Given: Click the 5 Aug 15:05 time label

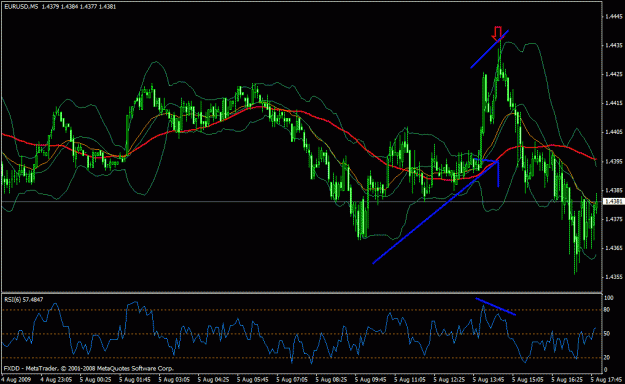Looking at the screenshot, I should coord(528,379).
